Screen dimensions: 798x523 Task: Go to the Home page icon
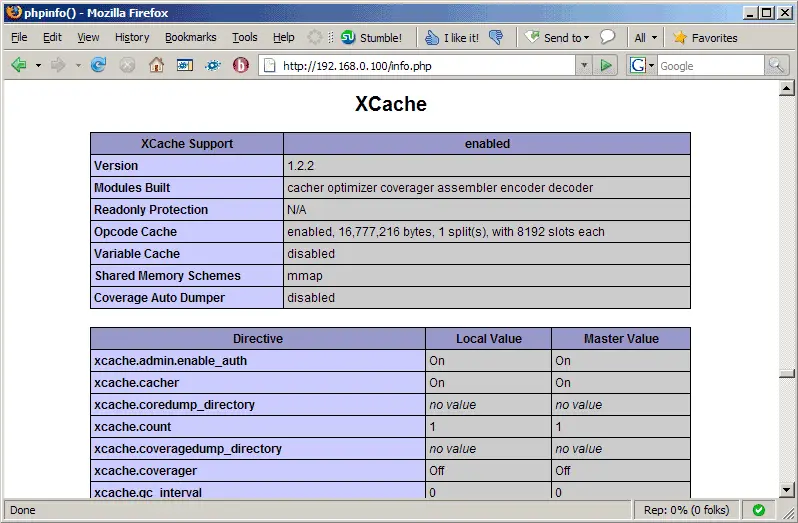click(156, 65)
